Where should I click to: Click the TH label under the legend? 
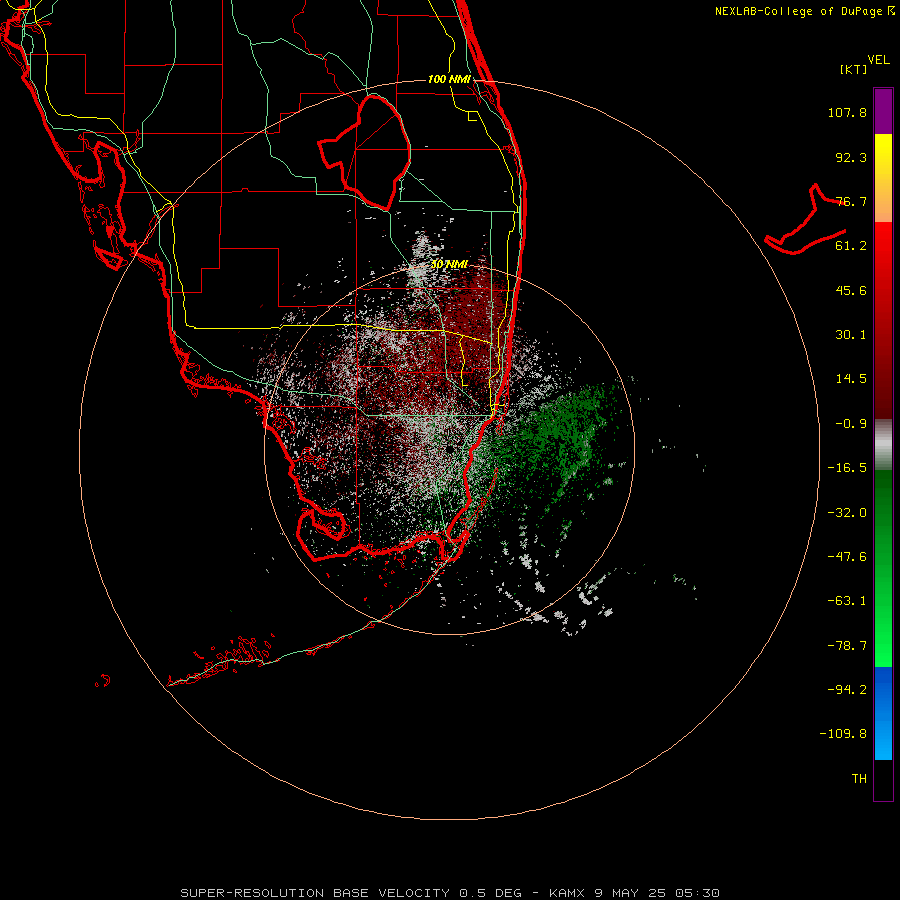859,779
